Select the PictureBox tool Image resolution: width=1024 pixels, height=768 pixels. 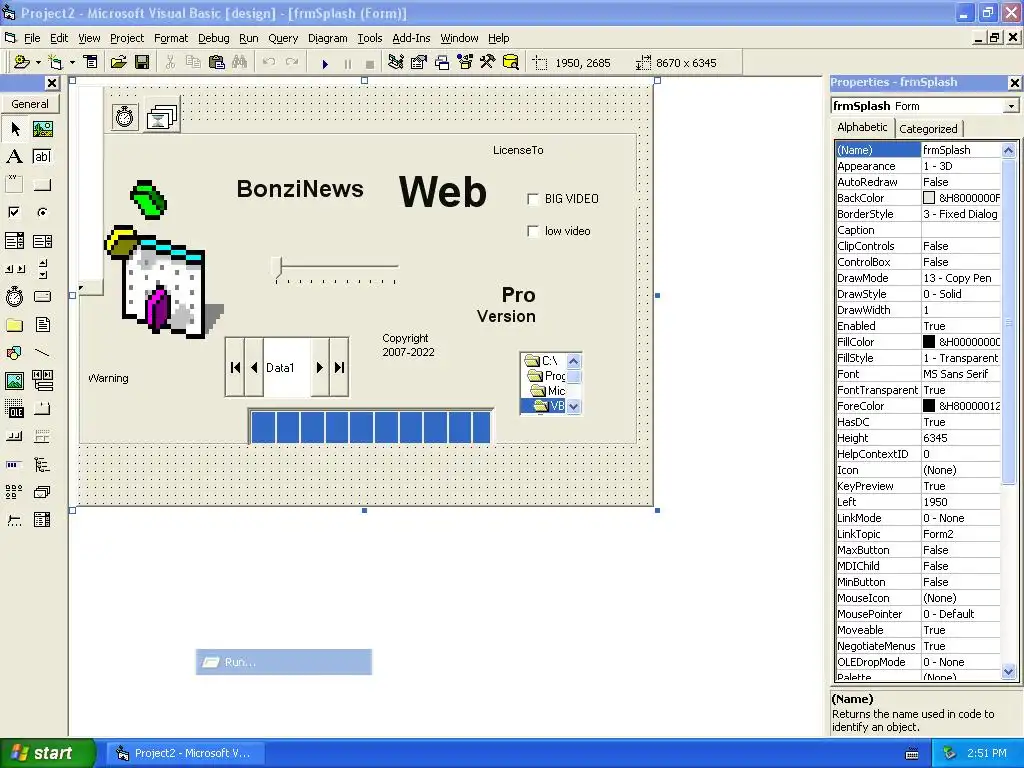42,129
